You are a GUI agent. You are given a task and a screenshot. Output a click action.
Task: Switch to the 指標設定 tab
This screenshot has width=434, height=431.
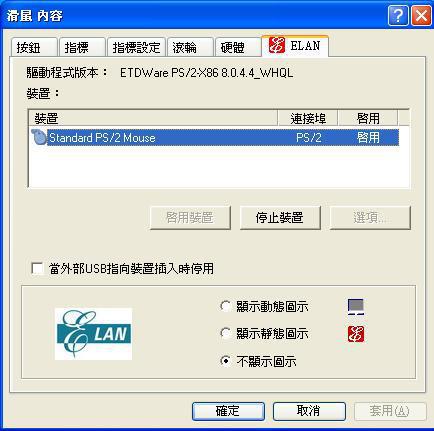coord(136,47)
